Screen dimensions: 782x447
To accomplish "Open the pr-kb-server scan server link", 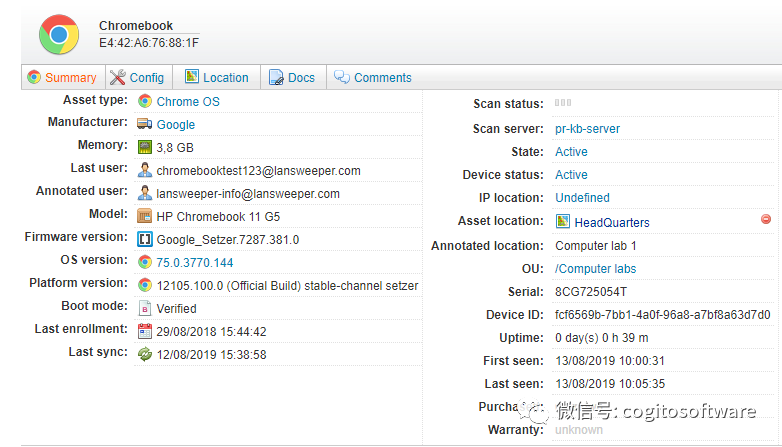I will point(587,129).
